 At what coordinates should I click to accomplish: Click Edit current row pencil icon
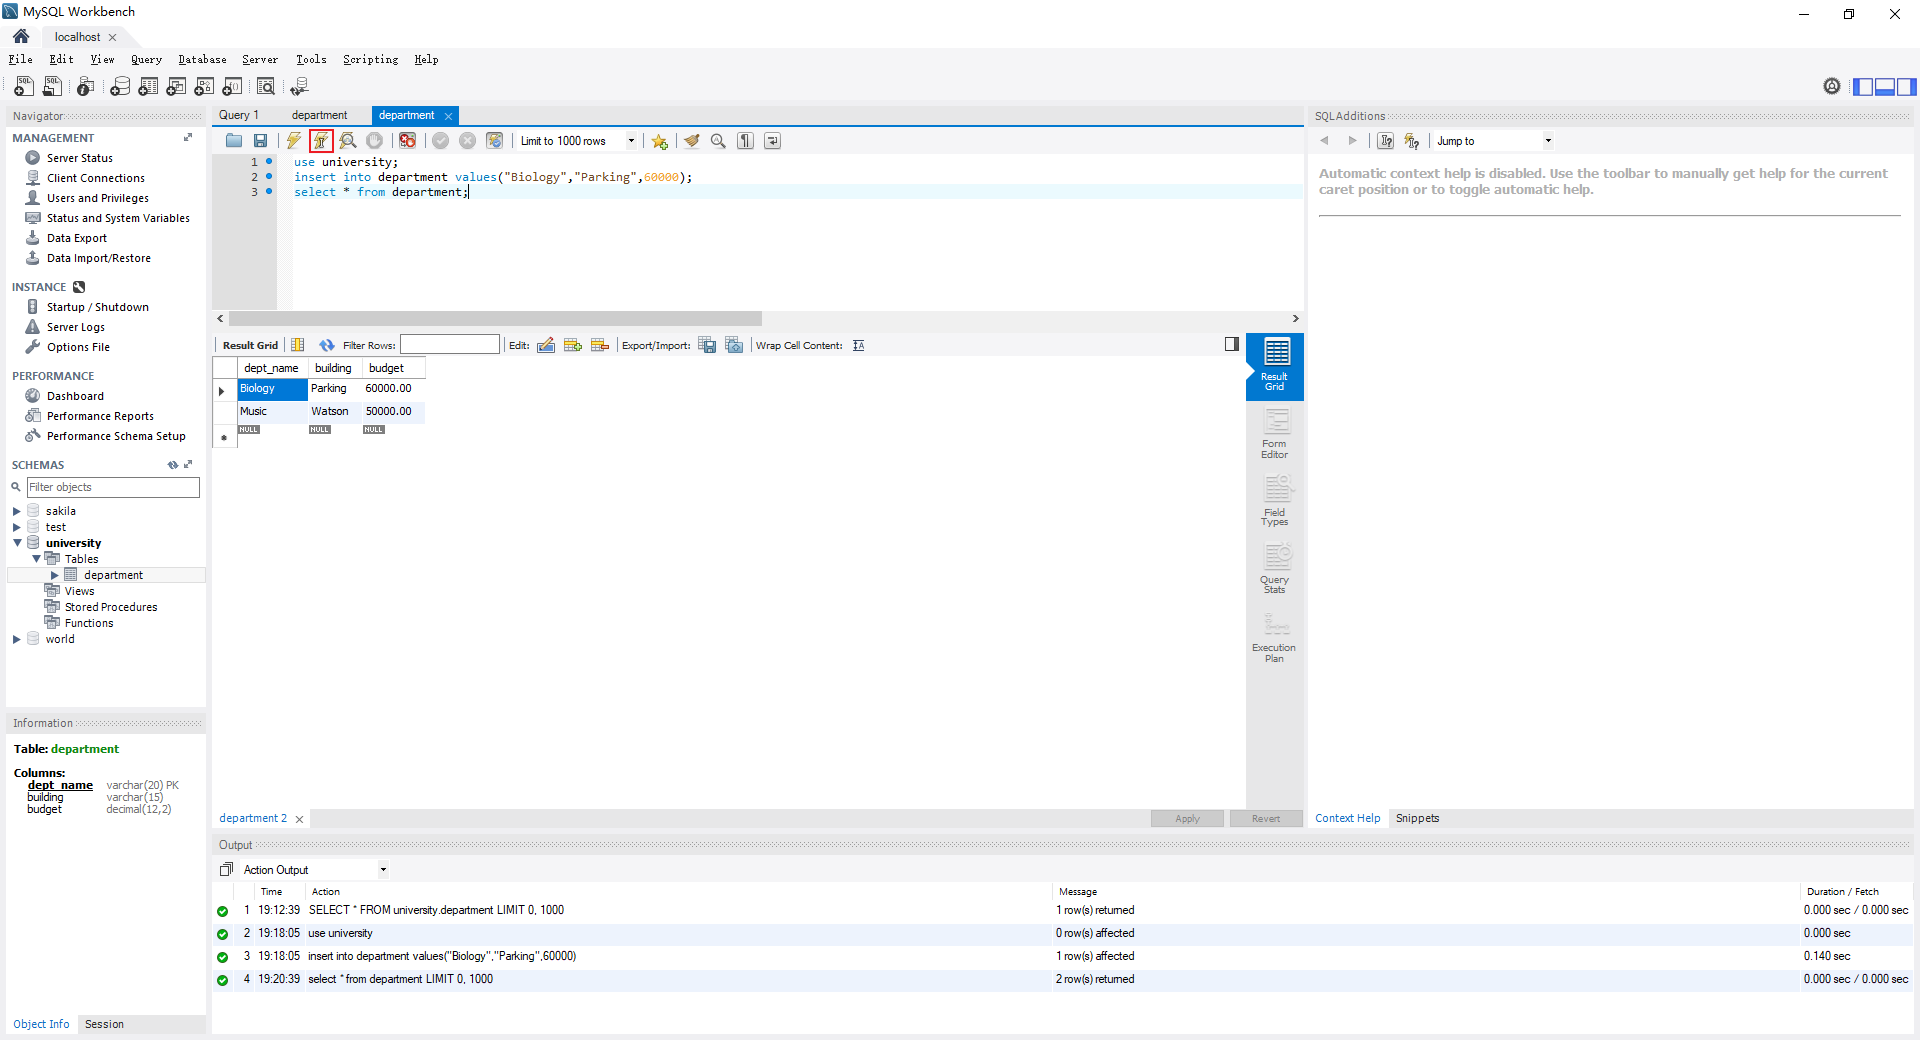546,345
